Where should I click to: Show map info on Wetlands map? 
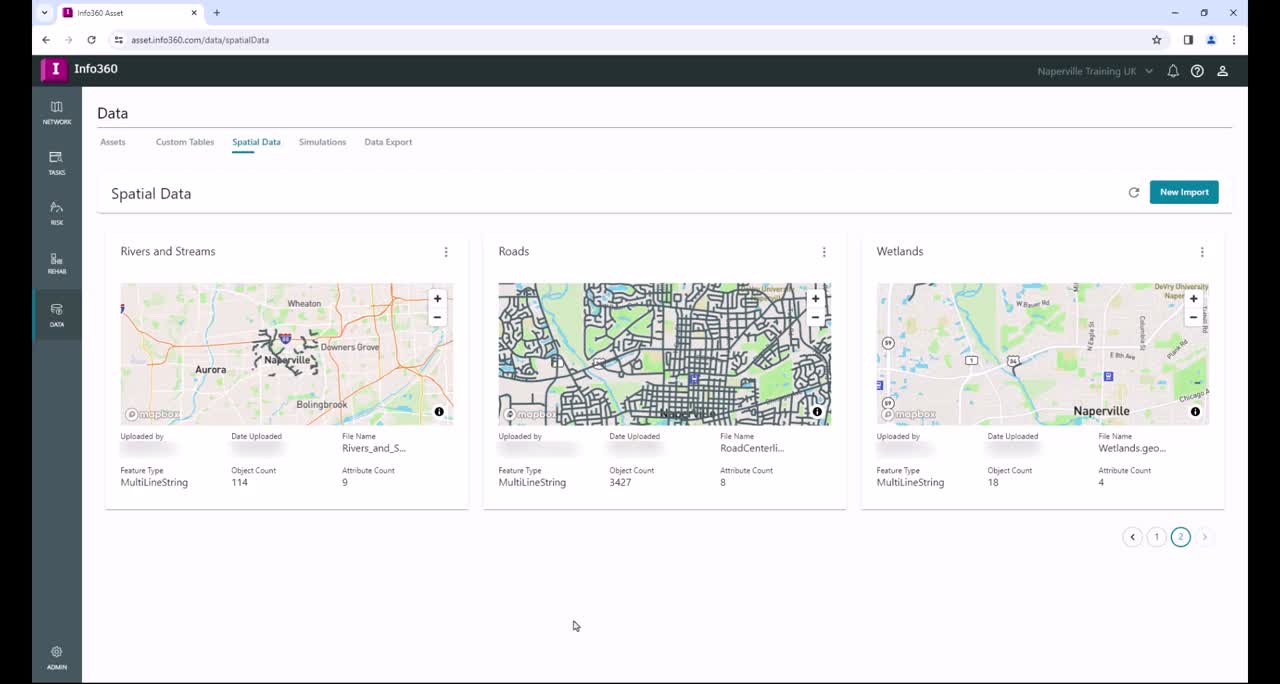(1195, 412)
